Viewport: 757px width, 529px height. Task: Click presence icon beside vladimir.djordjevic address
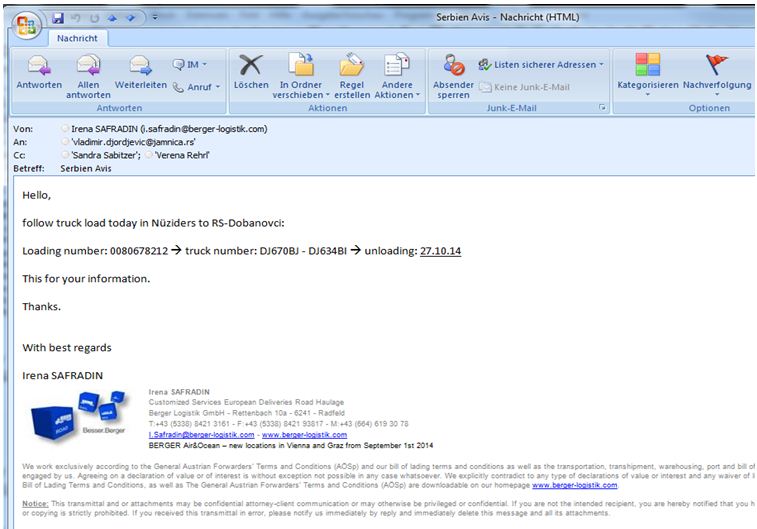pos(65,142)
